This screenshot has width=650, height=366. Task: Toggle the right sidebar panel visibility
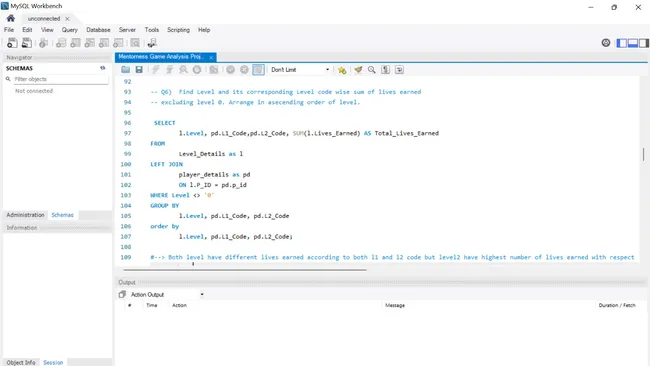(644, 43)
